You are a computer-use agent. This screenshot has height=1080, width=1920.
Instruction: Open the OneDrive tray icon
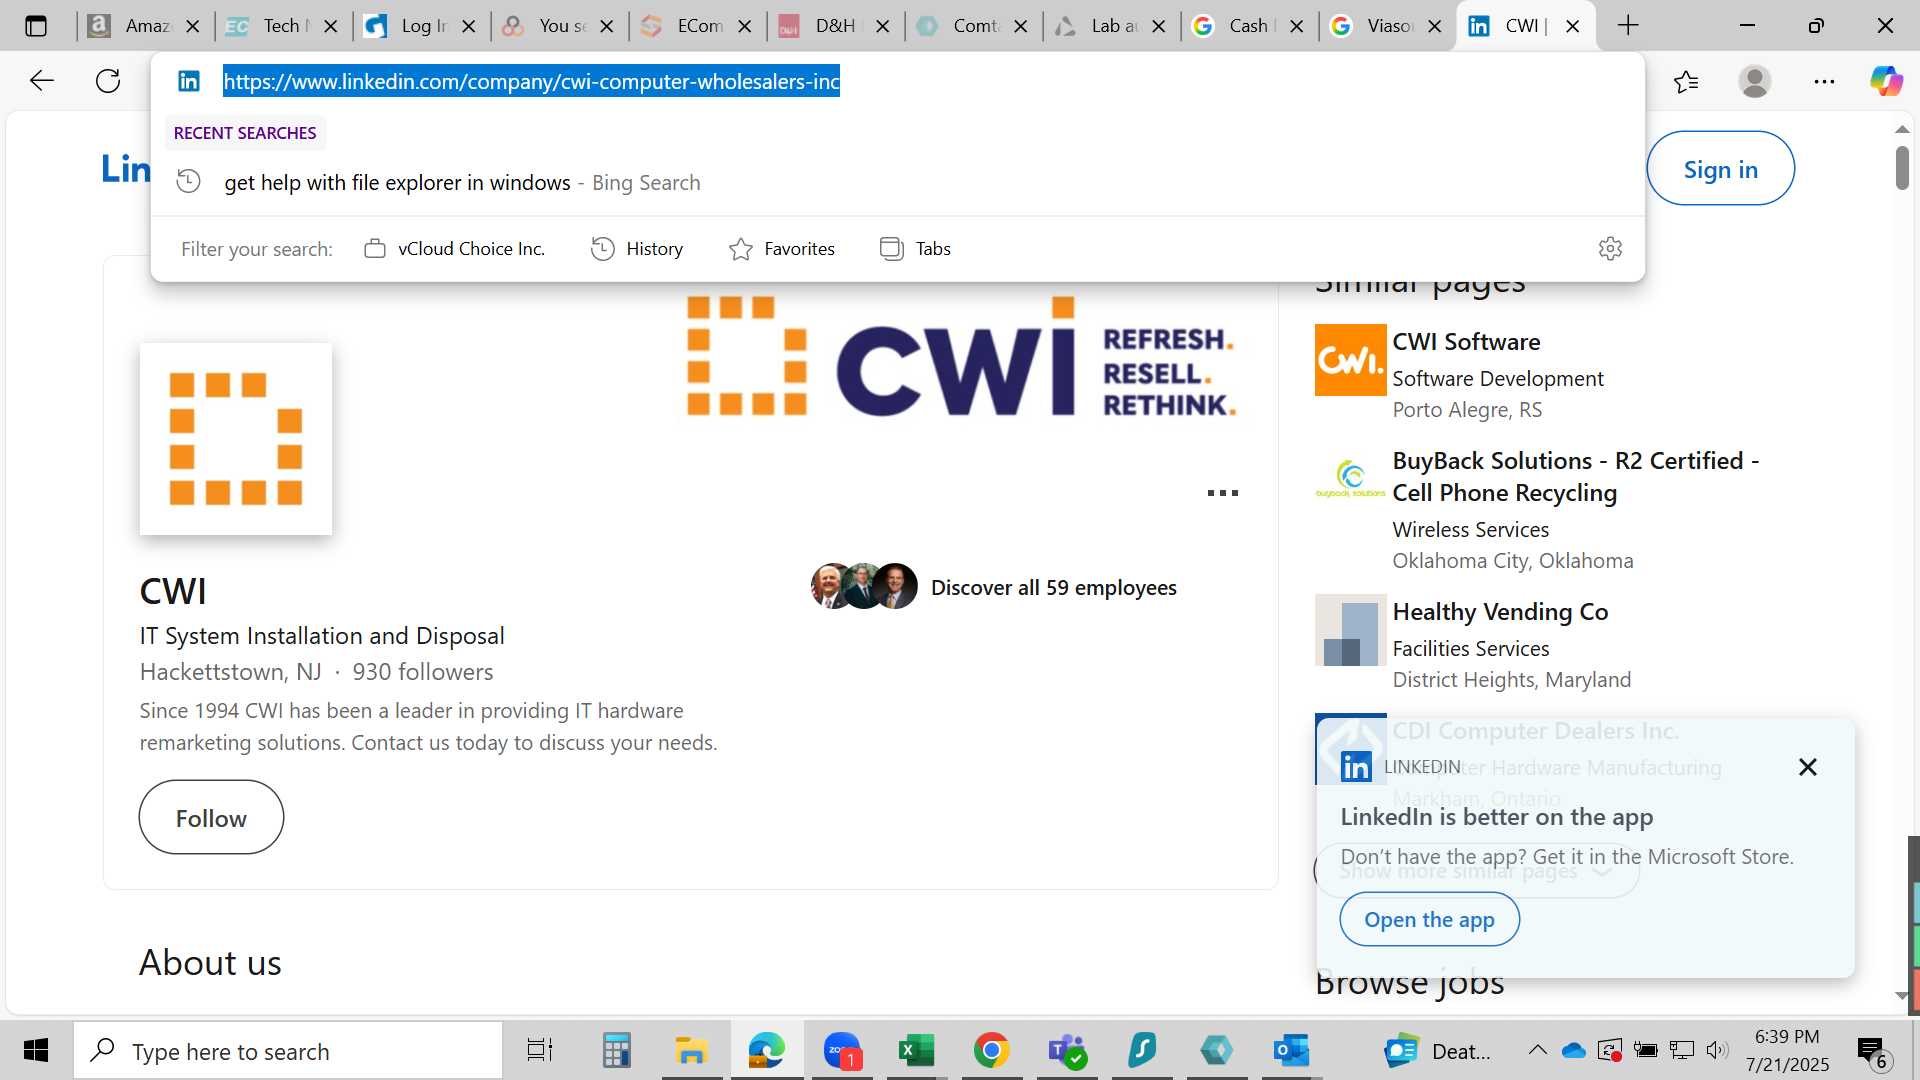[x=1574, y=1050]
